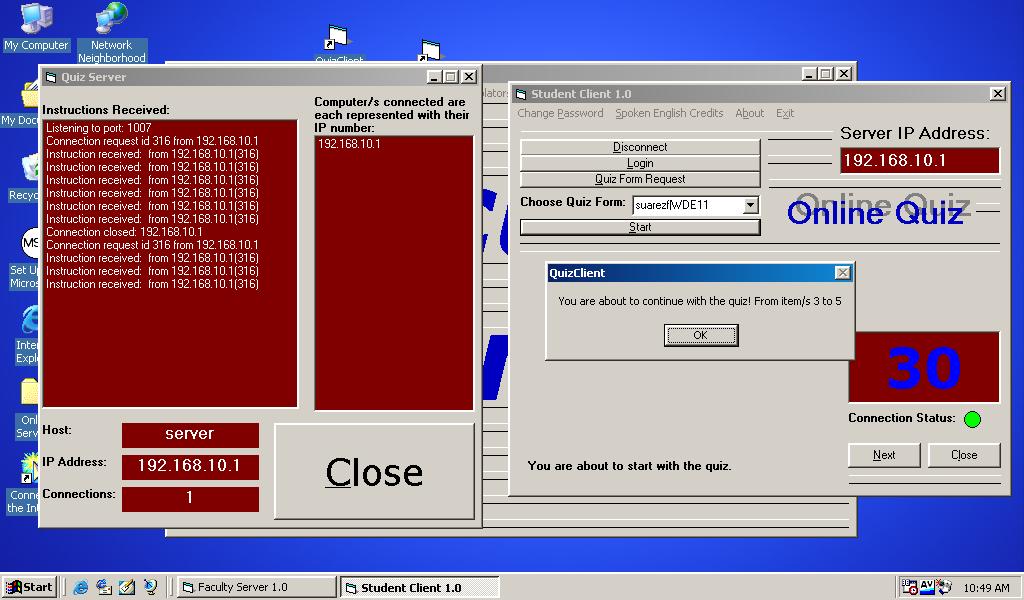Launch Outlook Express from quick launch bar
The width and height of the screenshot is (1024, 600).
(x=104, y=587)
